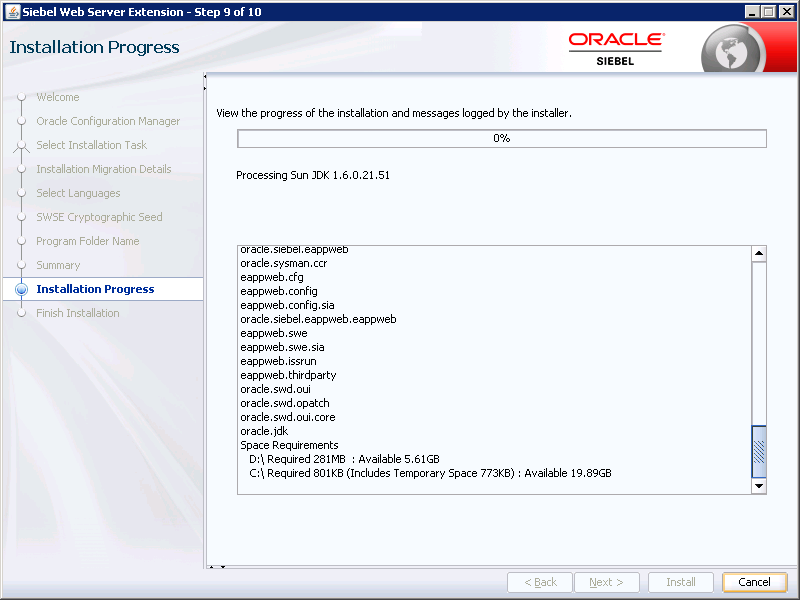
Task: Select the Summary step
Action: [58, 265]
